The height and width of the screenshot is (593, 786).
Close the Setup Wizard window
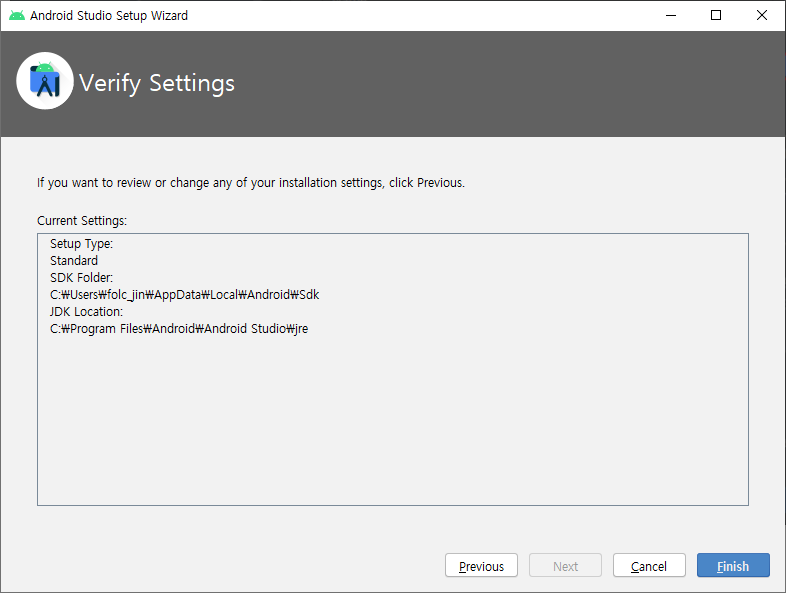[761, 16]
